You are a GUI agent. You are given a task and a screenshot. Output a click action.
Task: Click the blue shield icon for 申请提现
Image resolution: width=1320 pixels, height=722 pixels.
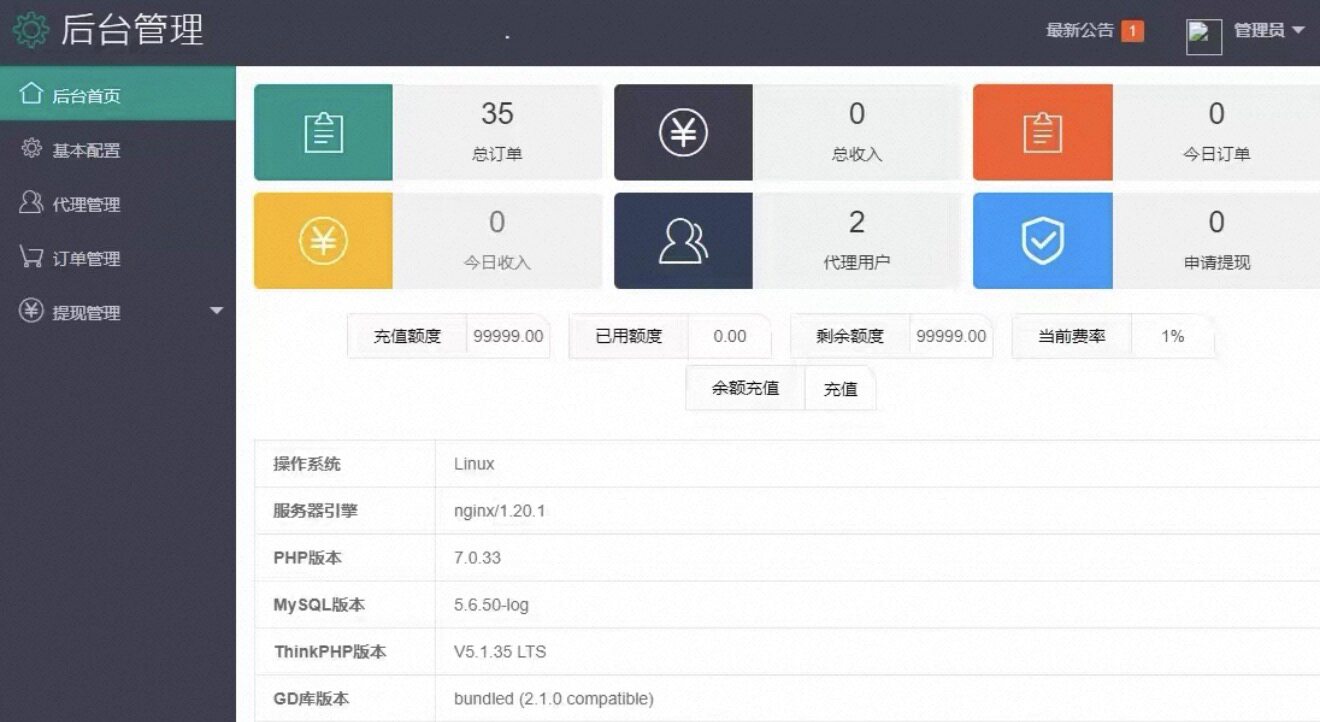pos(1042,240)
